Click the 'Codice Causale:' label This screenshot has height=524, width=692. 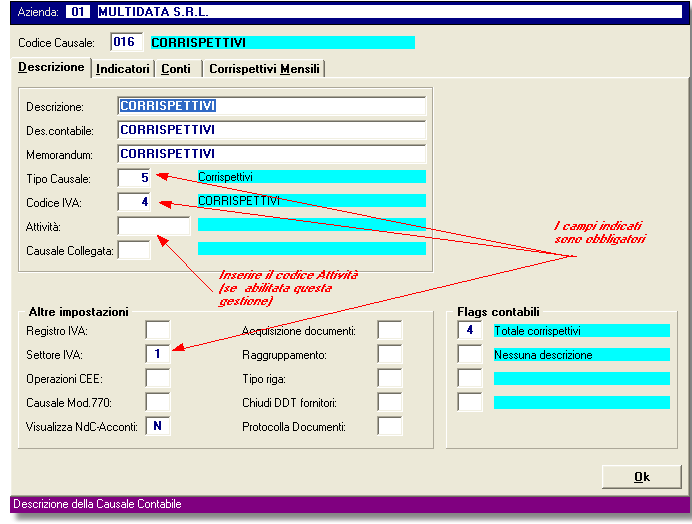pyautogui.click(x=56, y=43)
